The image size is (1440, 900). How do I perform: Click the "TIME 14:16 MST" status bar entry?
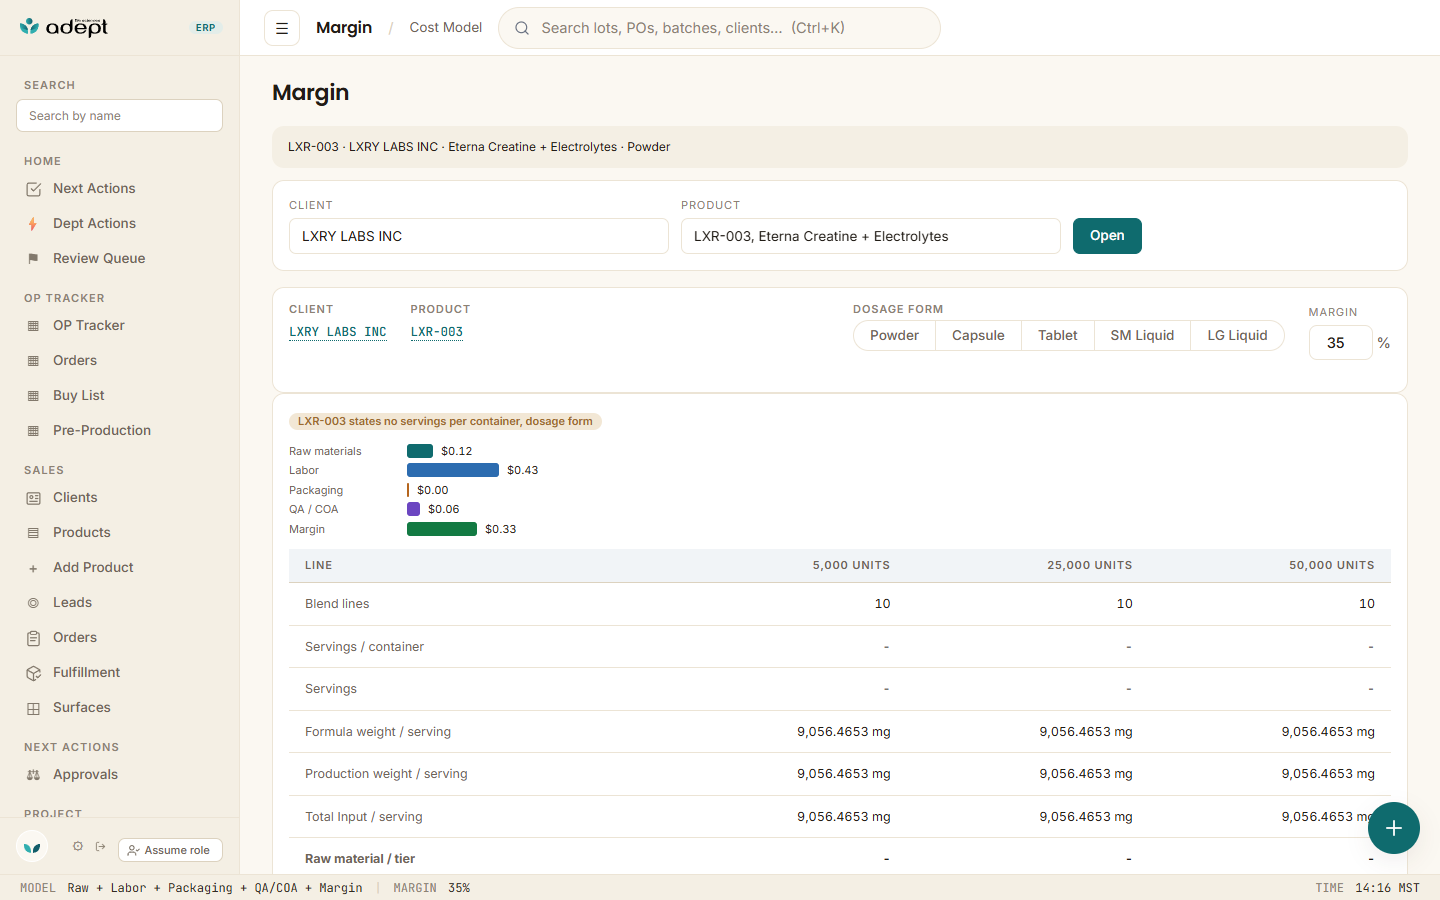pyautogui.click(x=1368, y=888)
